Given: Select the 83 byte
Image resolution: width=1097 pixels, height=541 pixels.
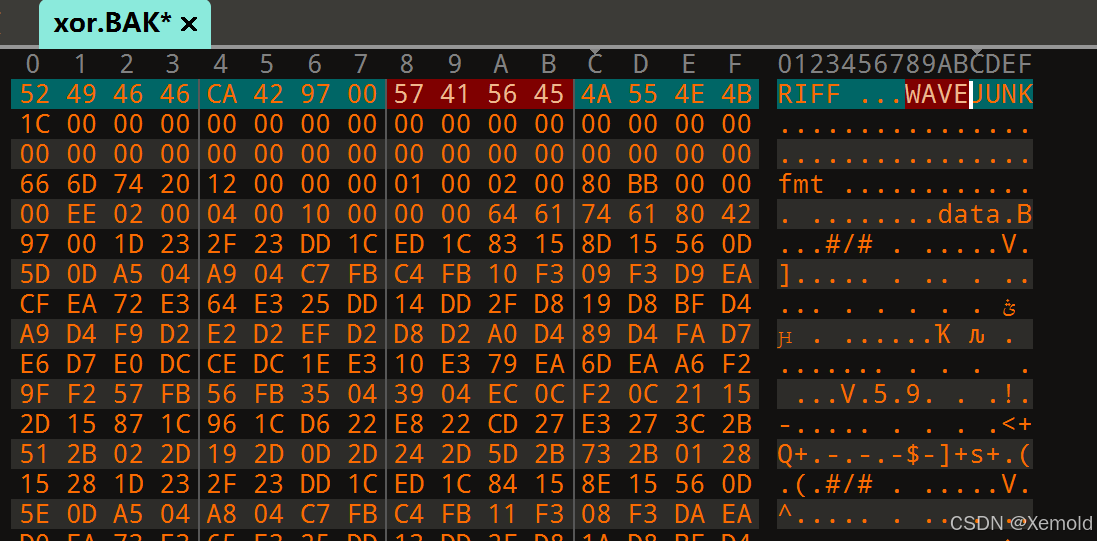Looking at the screenshot, I should pyautogui.click(x=502, y=244).
